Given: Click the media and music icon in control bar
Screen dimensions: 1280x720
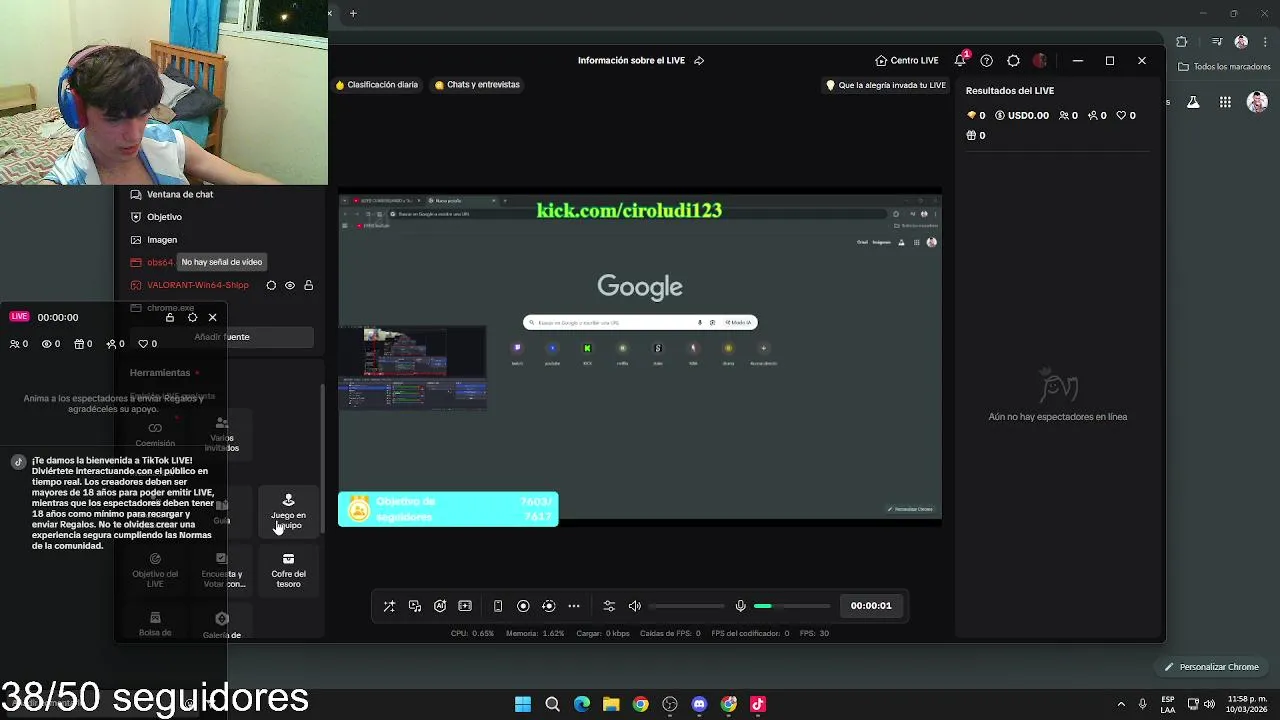Looking at the screenshot, I should click(x=415, y=606).
